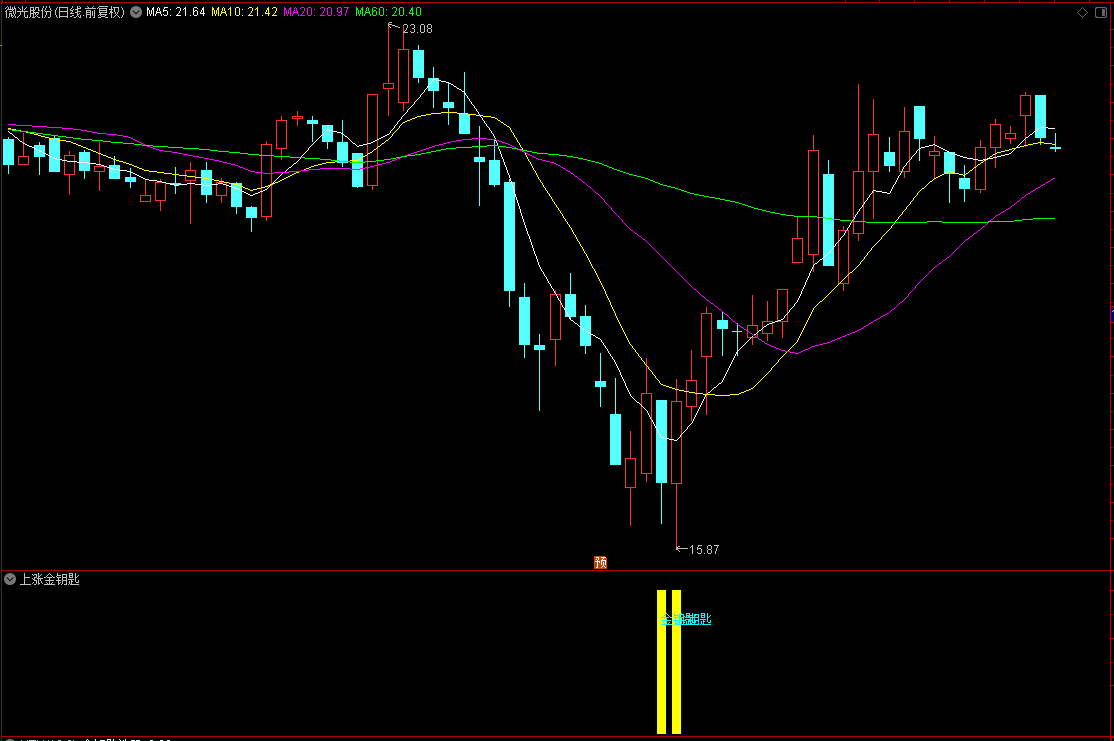
Task: Select the 上涨金钥匙 indicator name
Action: (x=49, y=579)
